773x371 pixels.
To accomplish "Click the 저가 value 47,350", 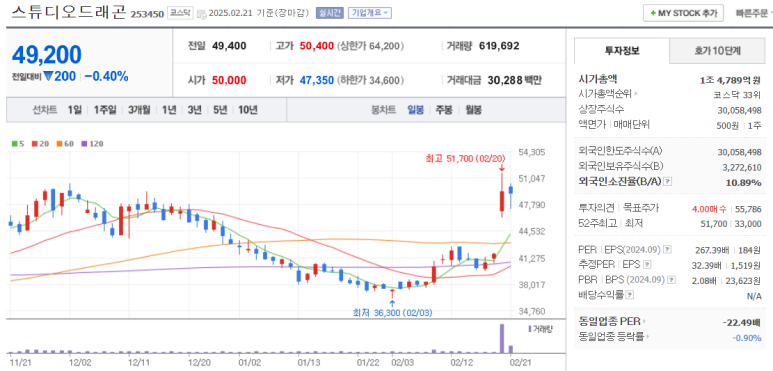I will pyautogui.click(x=316, y=80).
